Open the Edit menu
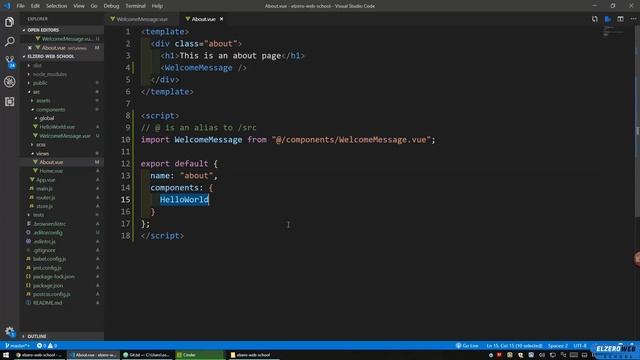640x360 pixels. tap(36, 6)
